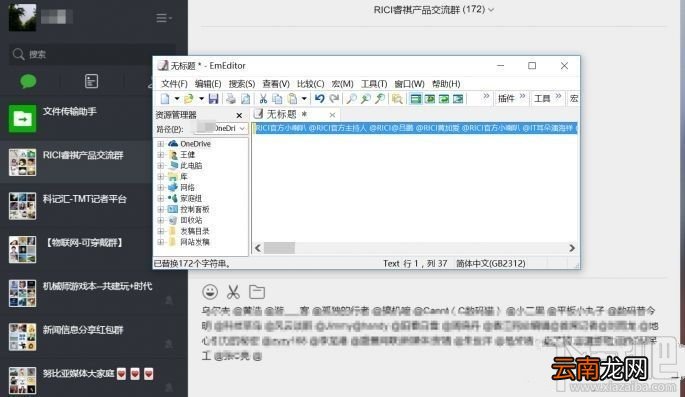685x397 pixels.
Task: Expand the 网络 tree node
Action: [161, 187]
